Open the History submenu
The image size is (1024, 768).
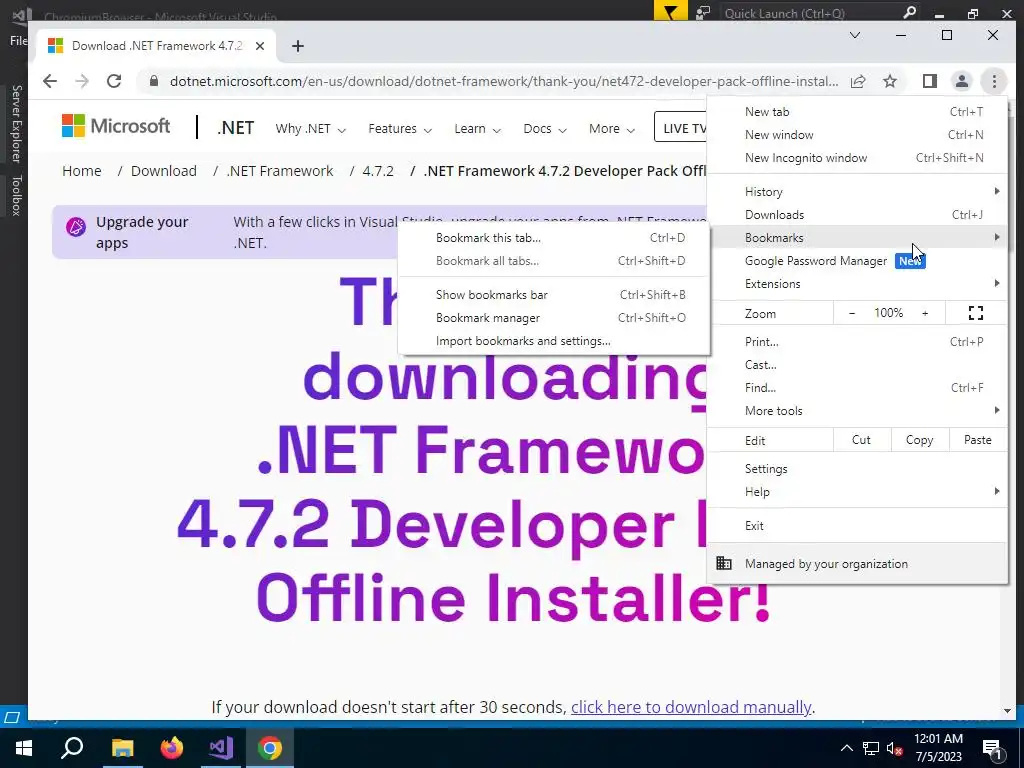coord(857,191)
